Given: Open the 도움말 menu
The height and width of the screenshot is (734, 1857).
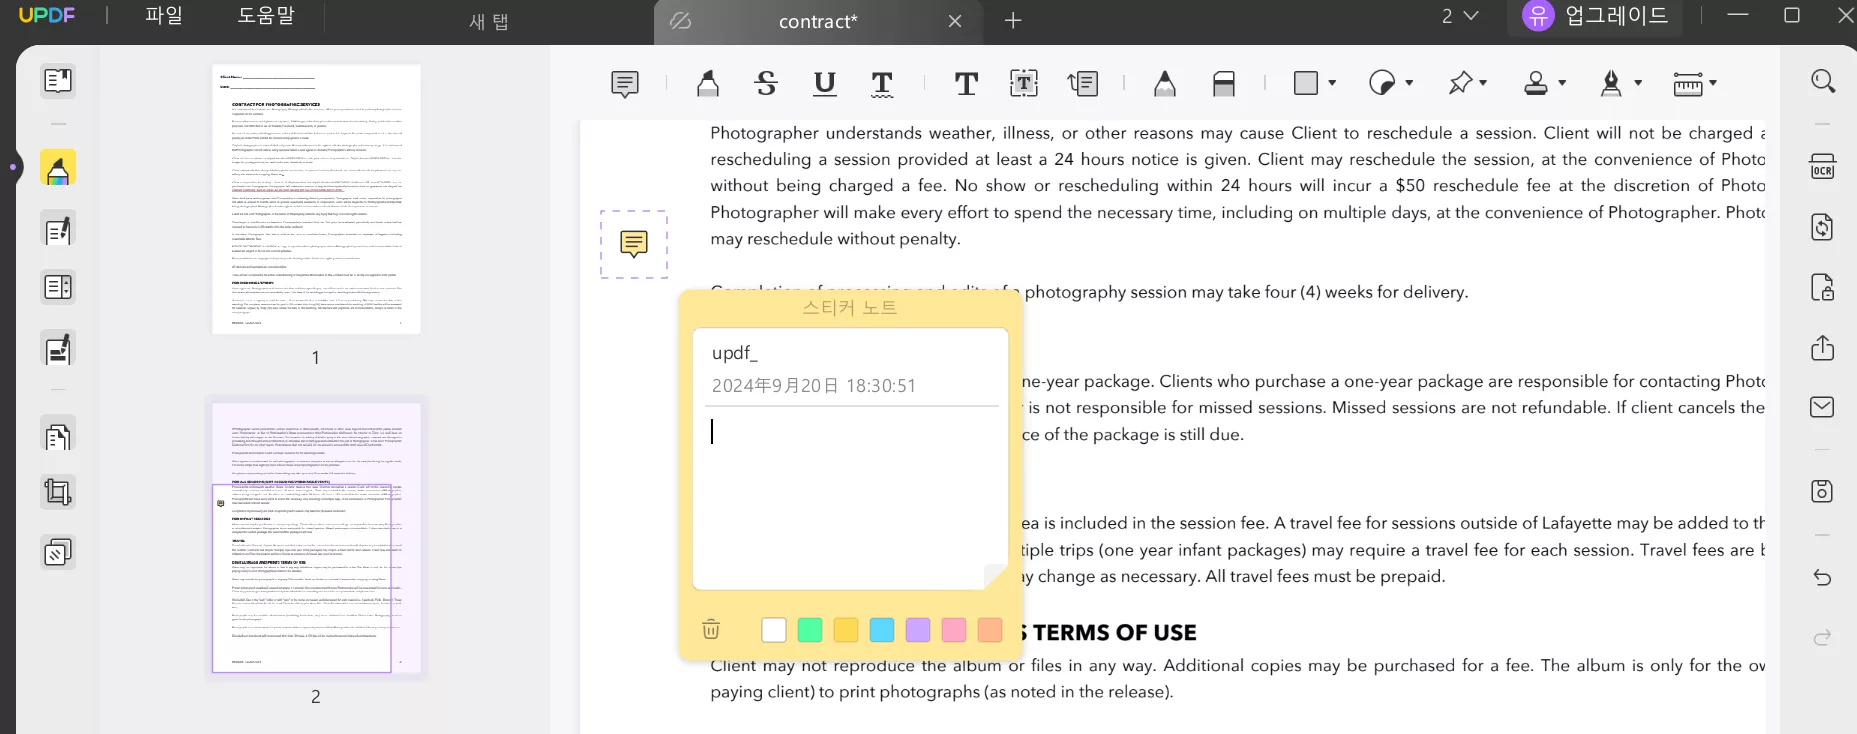Looking at the screenshot, I should tap(266, 16).
